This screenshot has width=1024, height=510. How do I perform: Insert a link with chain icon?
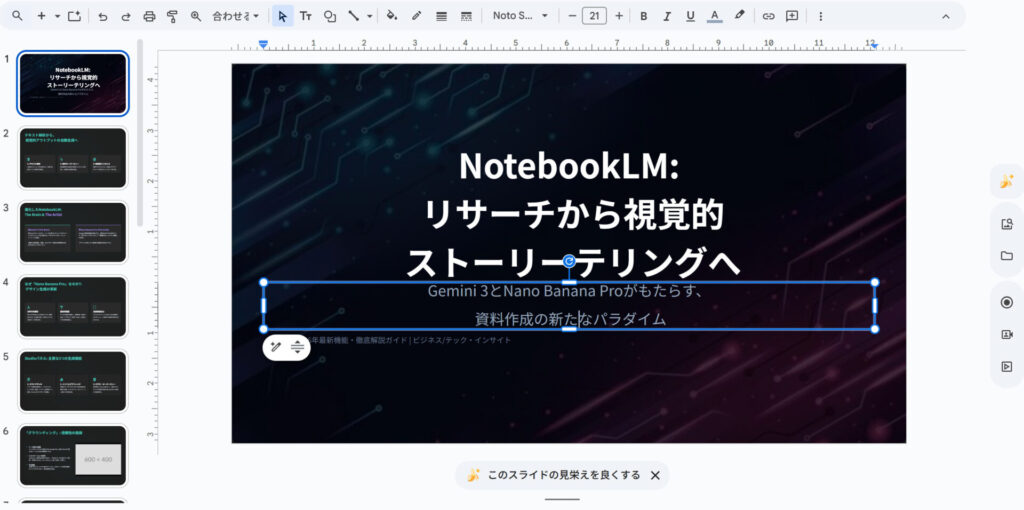[x=769, y=16]
